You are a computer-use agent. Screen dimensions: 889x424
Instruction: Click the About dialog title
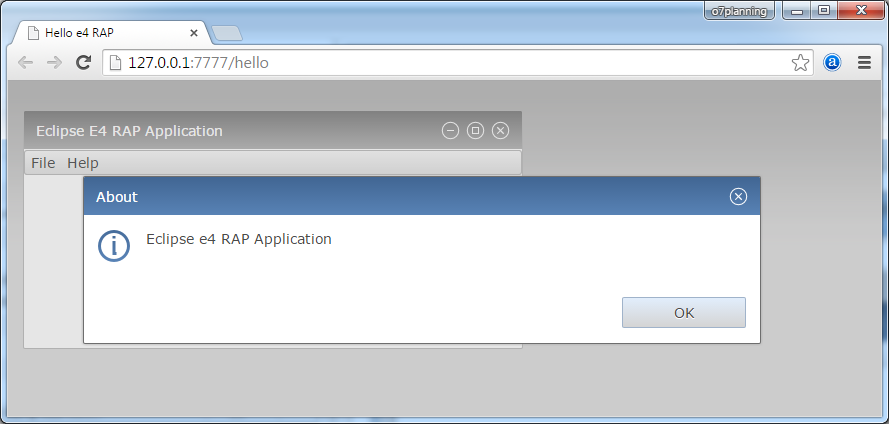point(117,197)
